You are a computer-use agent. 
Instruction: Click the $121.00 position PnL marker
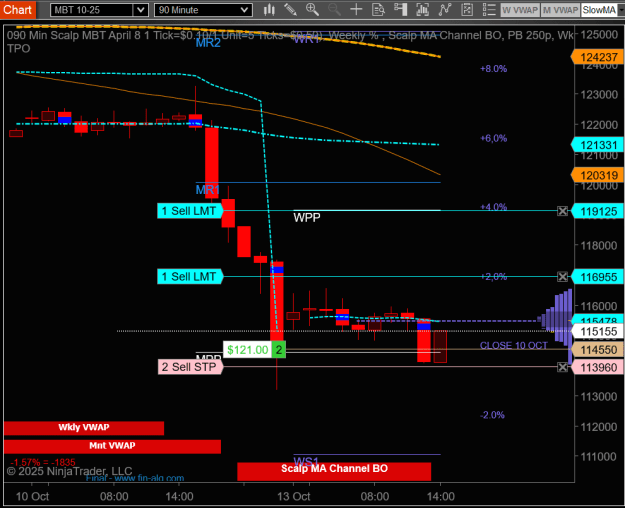(248, 350)
